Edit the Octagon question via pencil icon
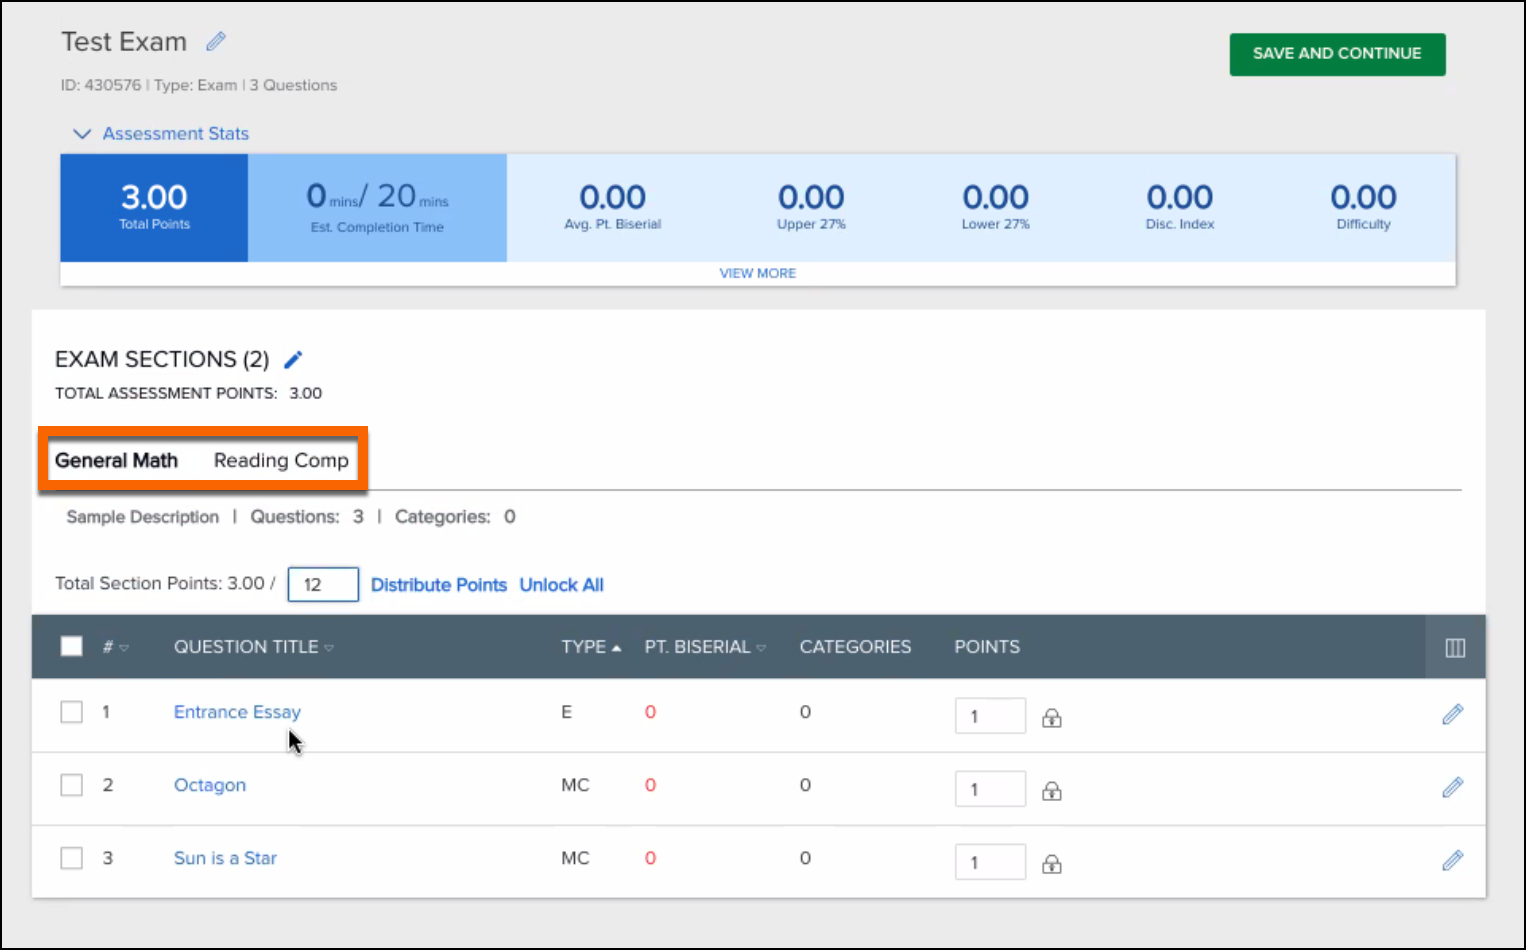This screenshot has height=950, width=1526. coord(1453,787)
